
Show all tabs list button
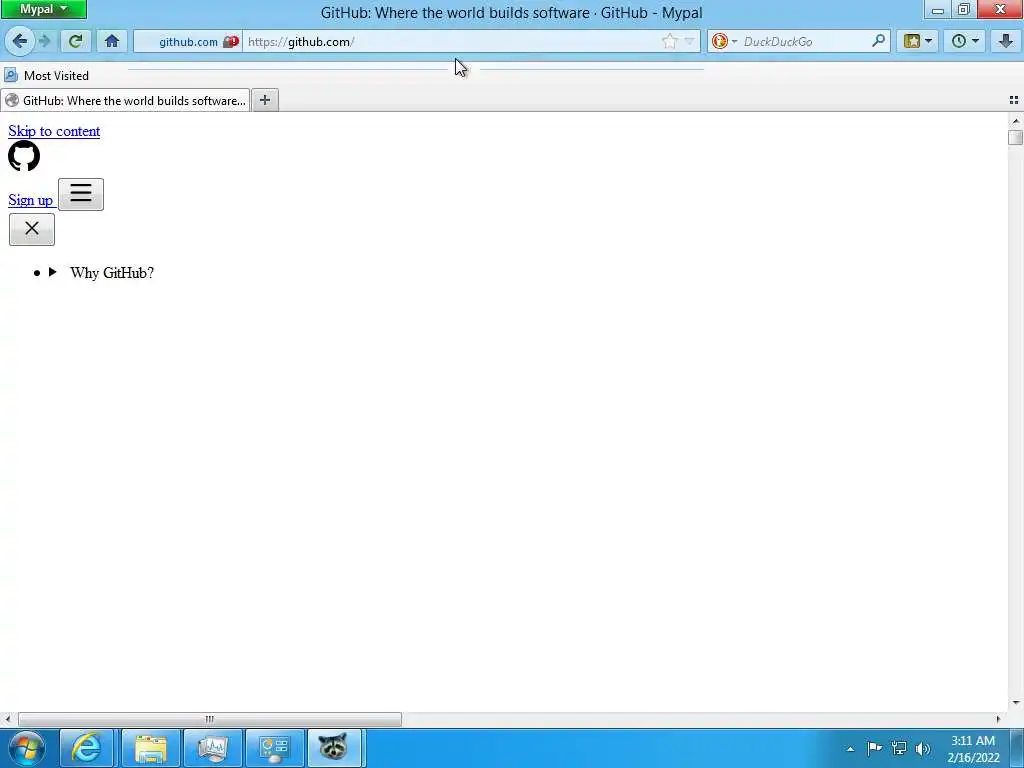(1014, 100)
